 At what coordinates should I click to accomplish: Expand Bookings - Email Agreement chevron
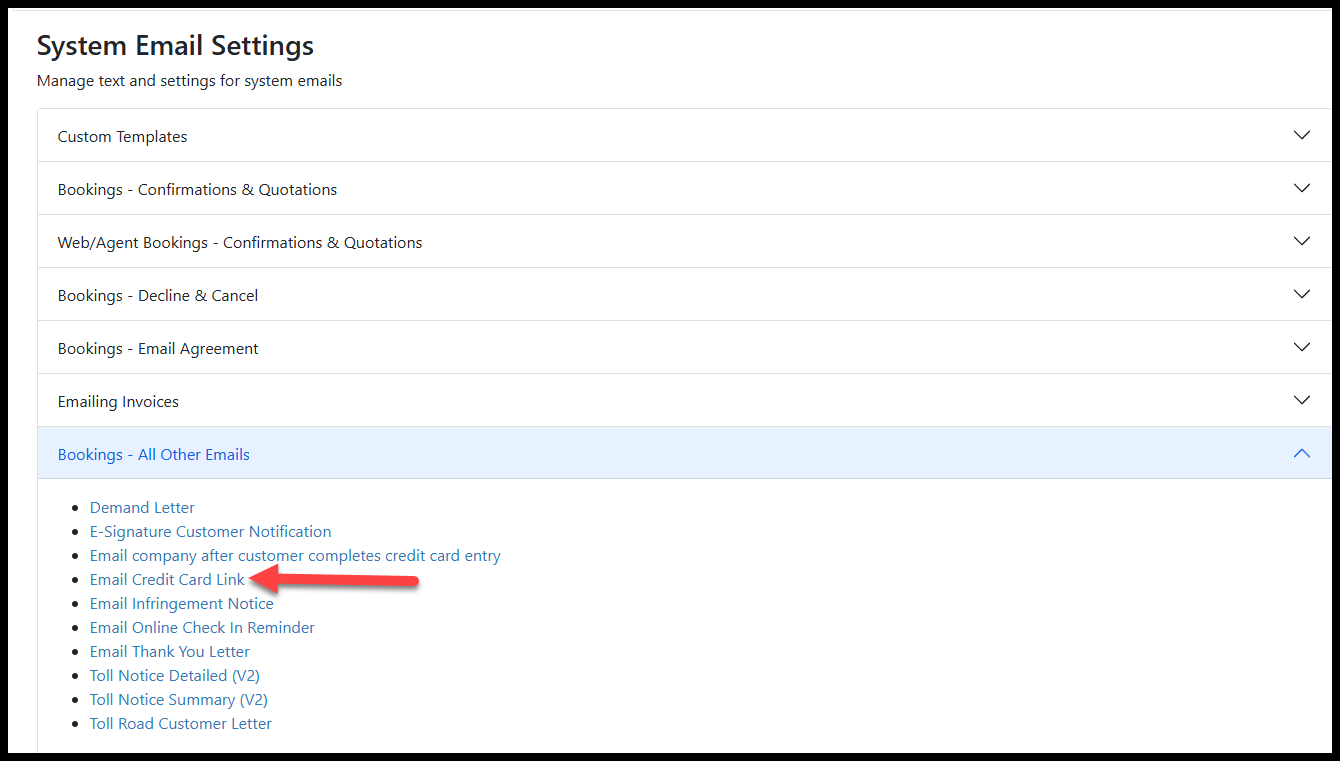point(1301,347)
